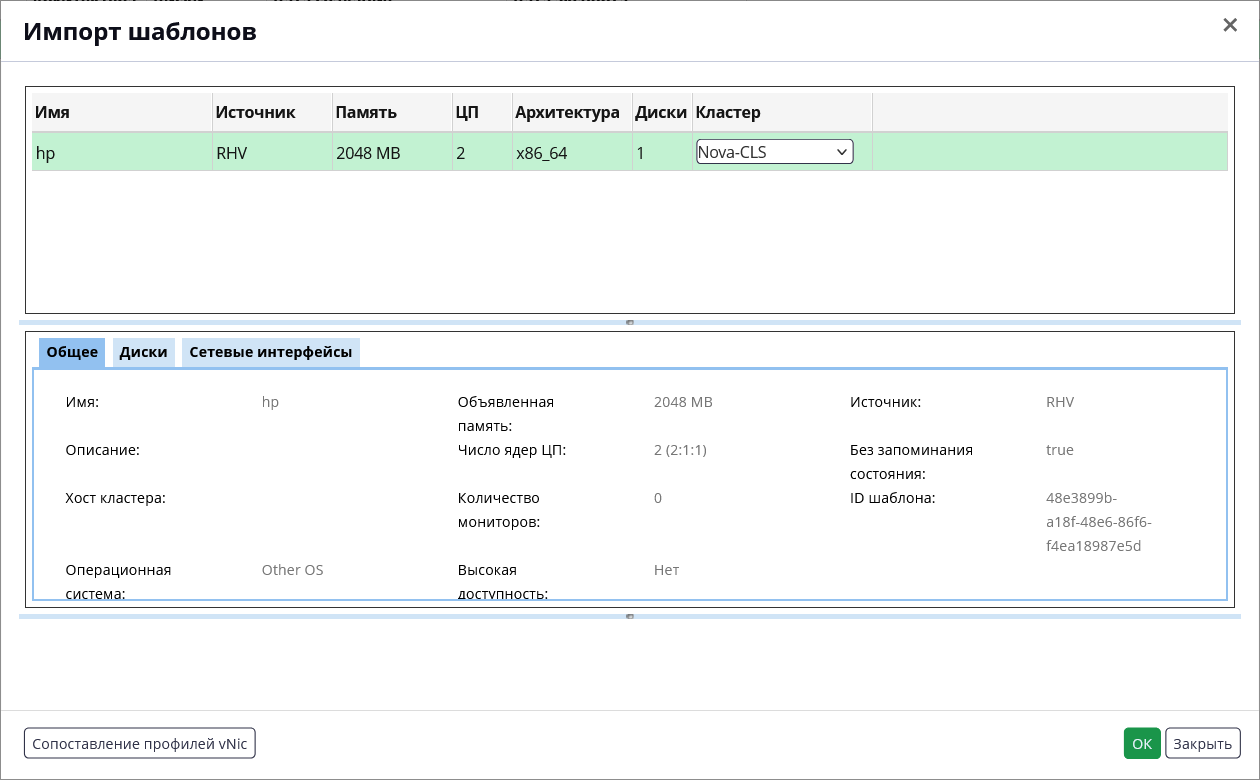
Task: Click the 2 (2:1:1) CPU cores value
Action: [x=680, y=450]
